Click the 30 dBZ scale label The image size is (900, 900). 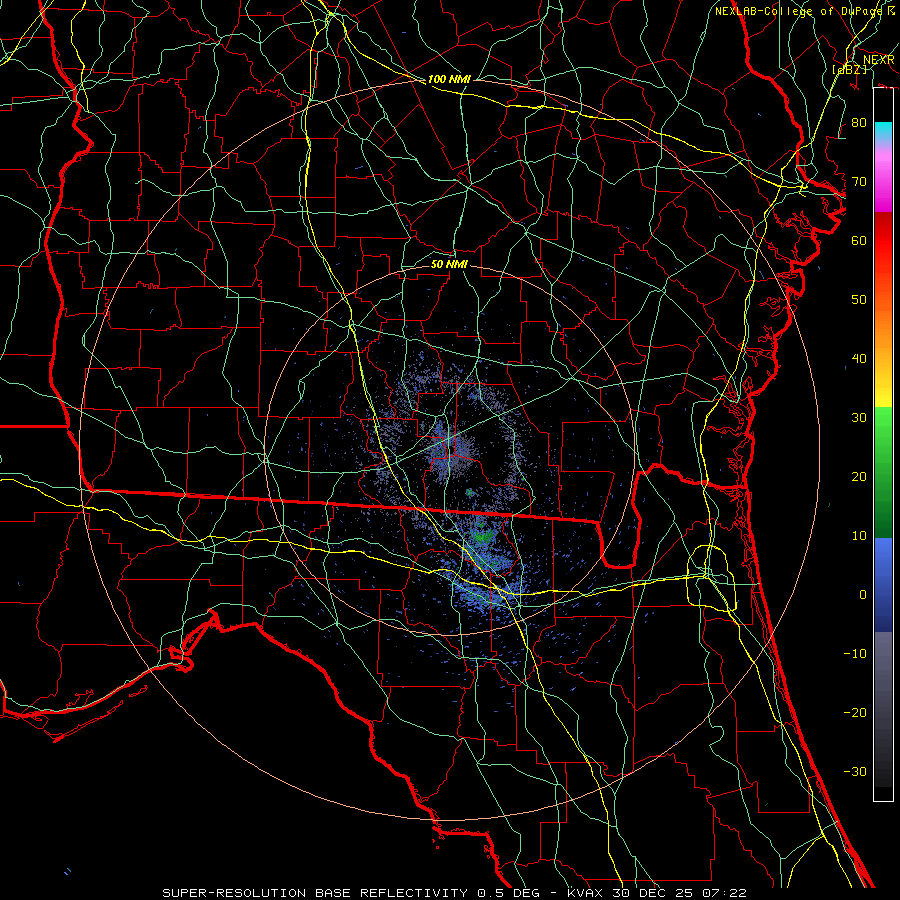(x=859, y=418)
